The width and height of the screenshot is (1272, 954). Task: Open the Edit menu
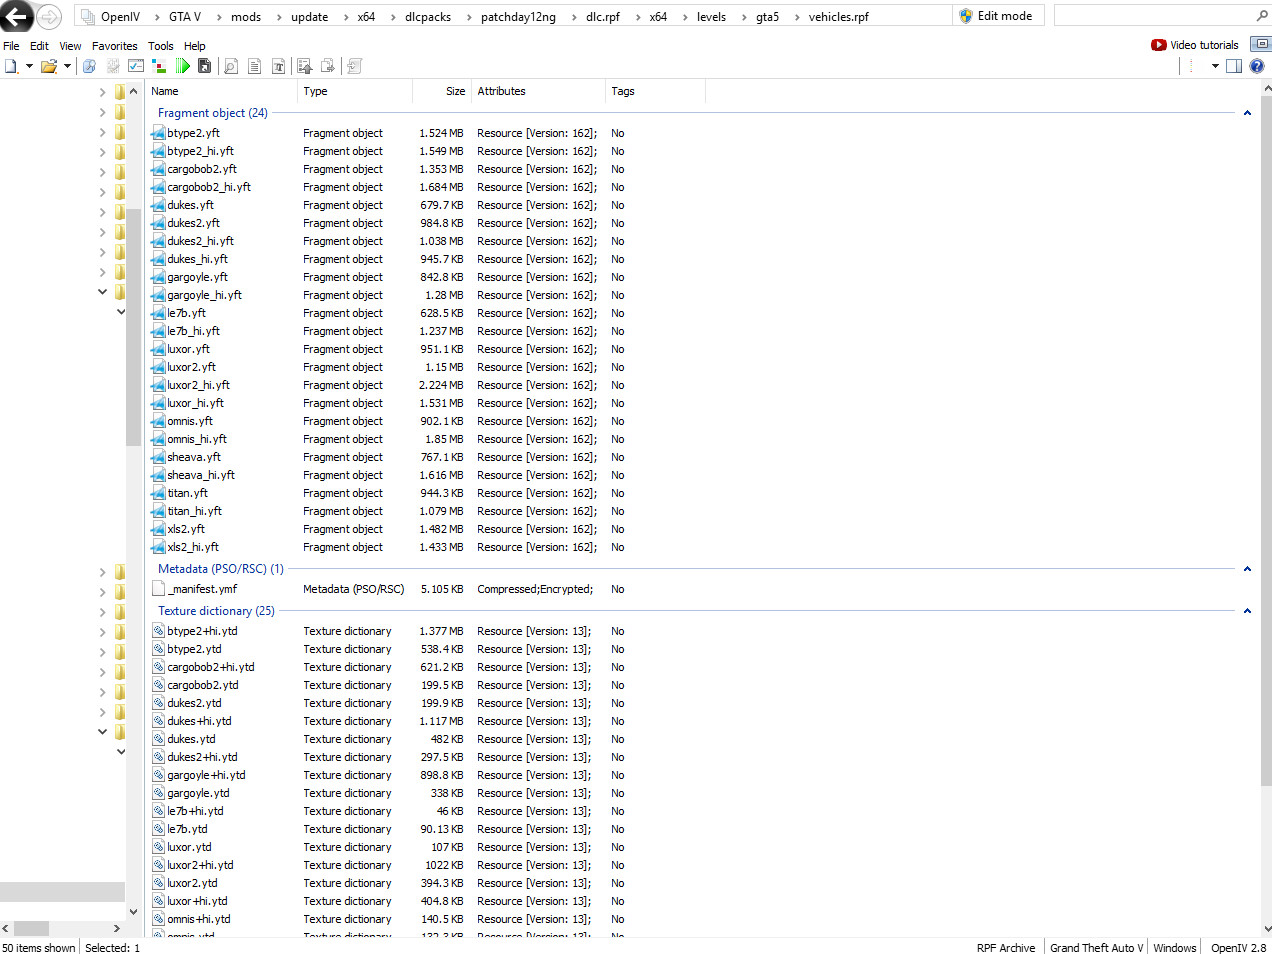[x=39, y=46]
